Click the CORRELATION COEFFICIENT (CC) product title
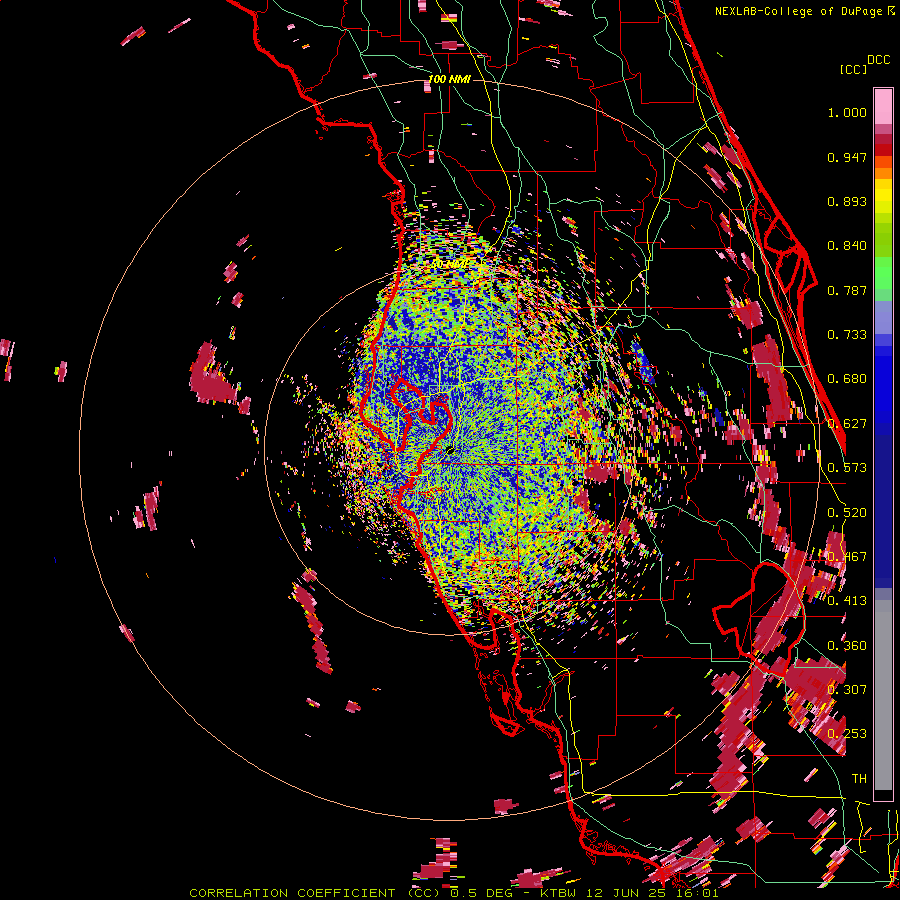 [316, 893]
